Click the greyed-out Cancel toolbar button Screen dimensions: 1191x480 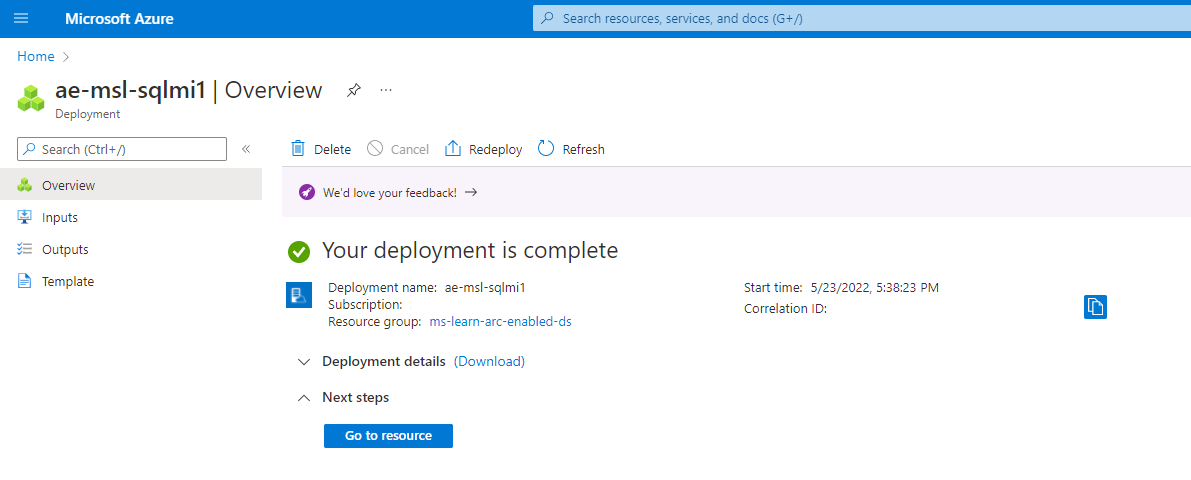click(398, 149)
